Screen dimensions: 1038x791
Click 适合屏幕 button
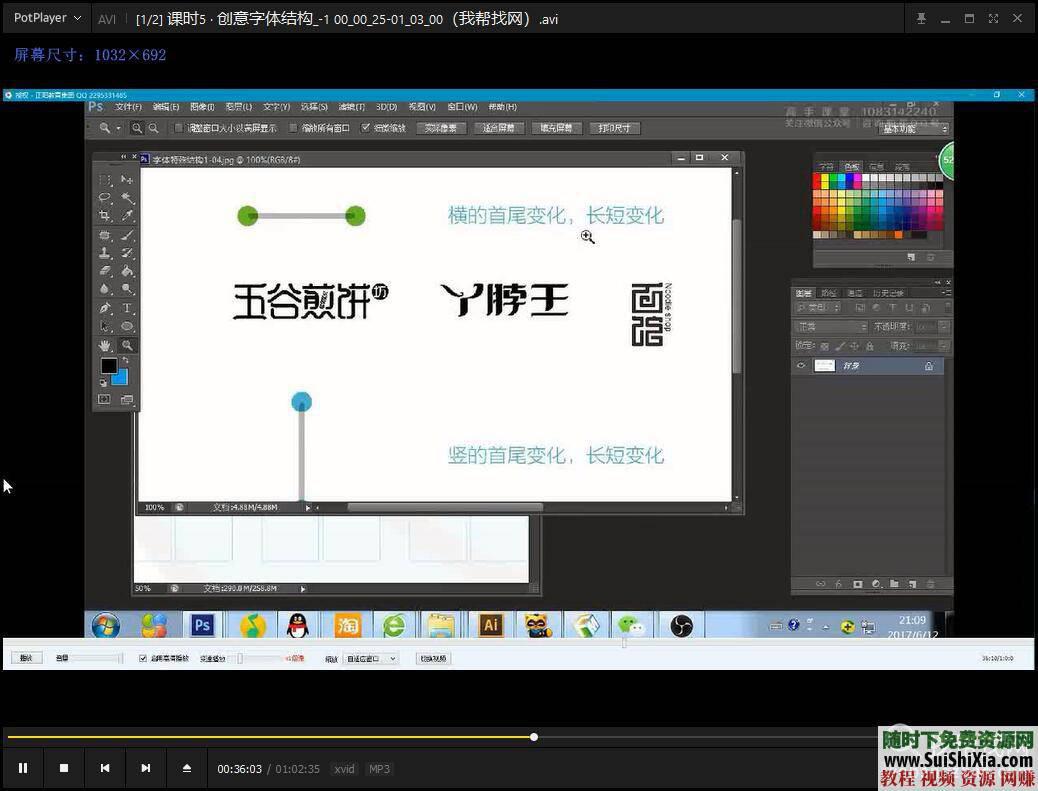[x=499, y=128]
